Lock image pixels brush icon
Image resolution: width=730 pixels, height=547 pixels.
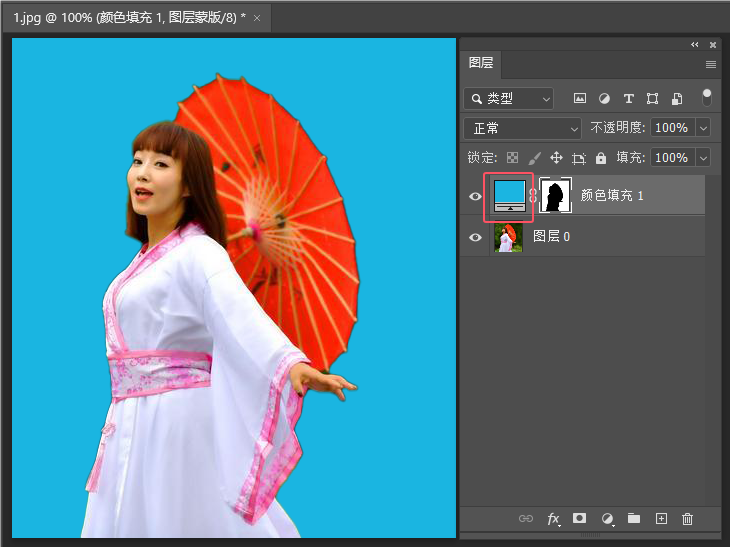pyautogui.click(x=534, y=158)
